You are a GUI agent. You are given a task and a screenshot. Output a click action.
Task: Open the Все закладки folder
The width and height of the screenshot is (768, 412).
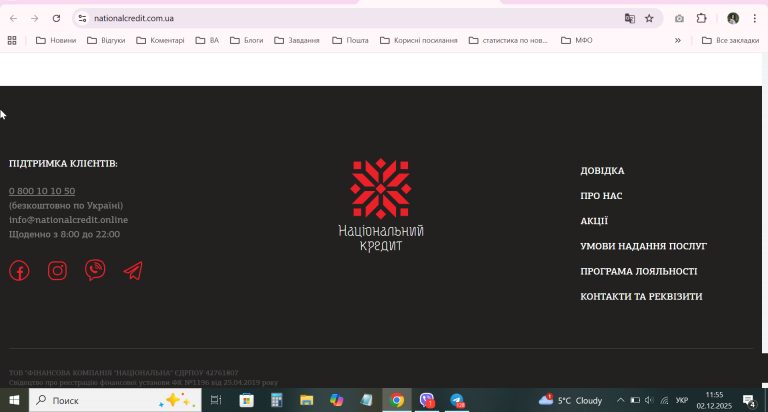click(730, 40)
